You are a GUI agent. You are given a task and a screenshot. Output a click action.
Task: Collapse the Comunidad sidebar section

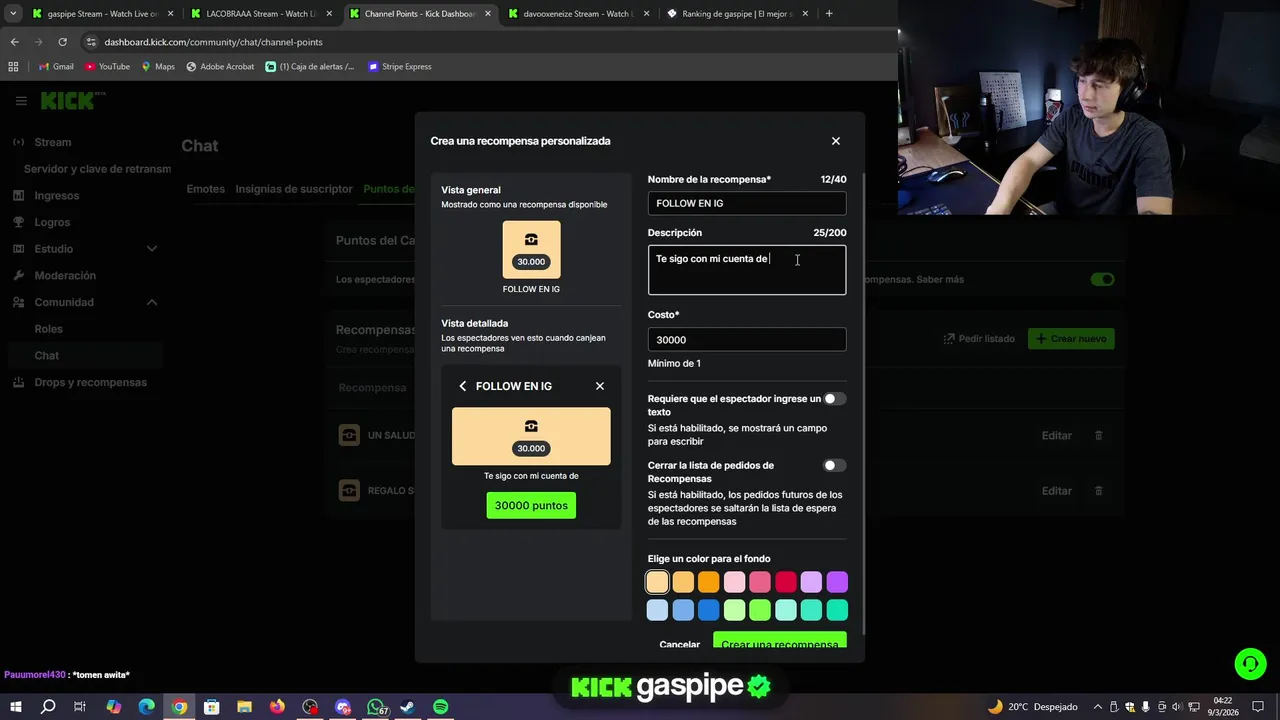point(152,302)
